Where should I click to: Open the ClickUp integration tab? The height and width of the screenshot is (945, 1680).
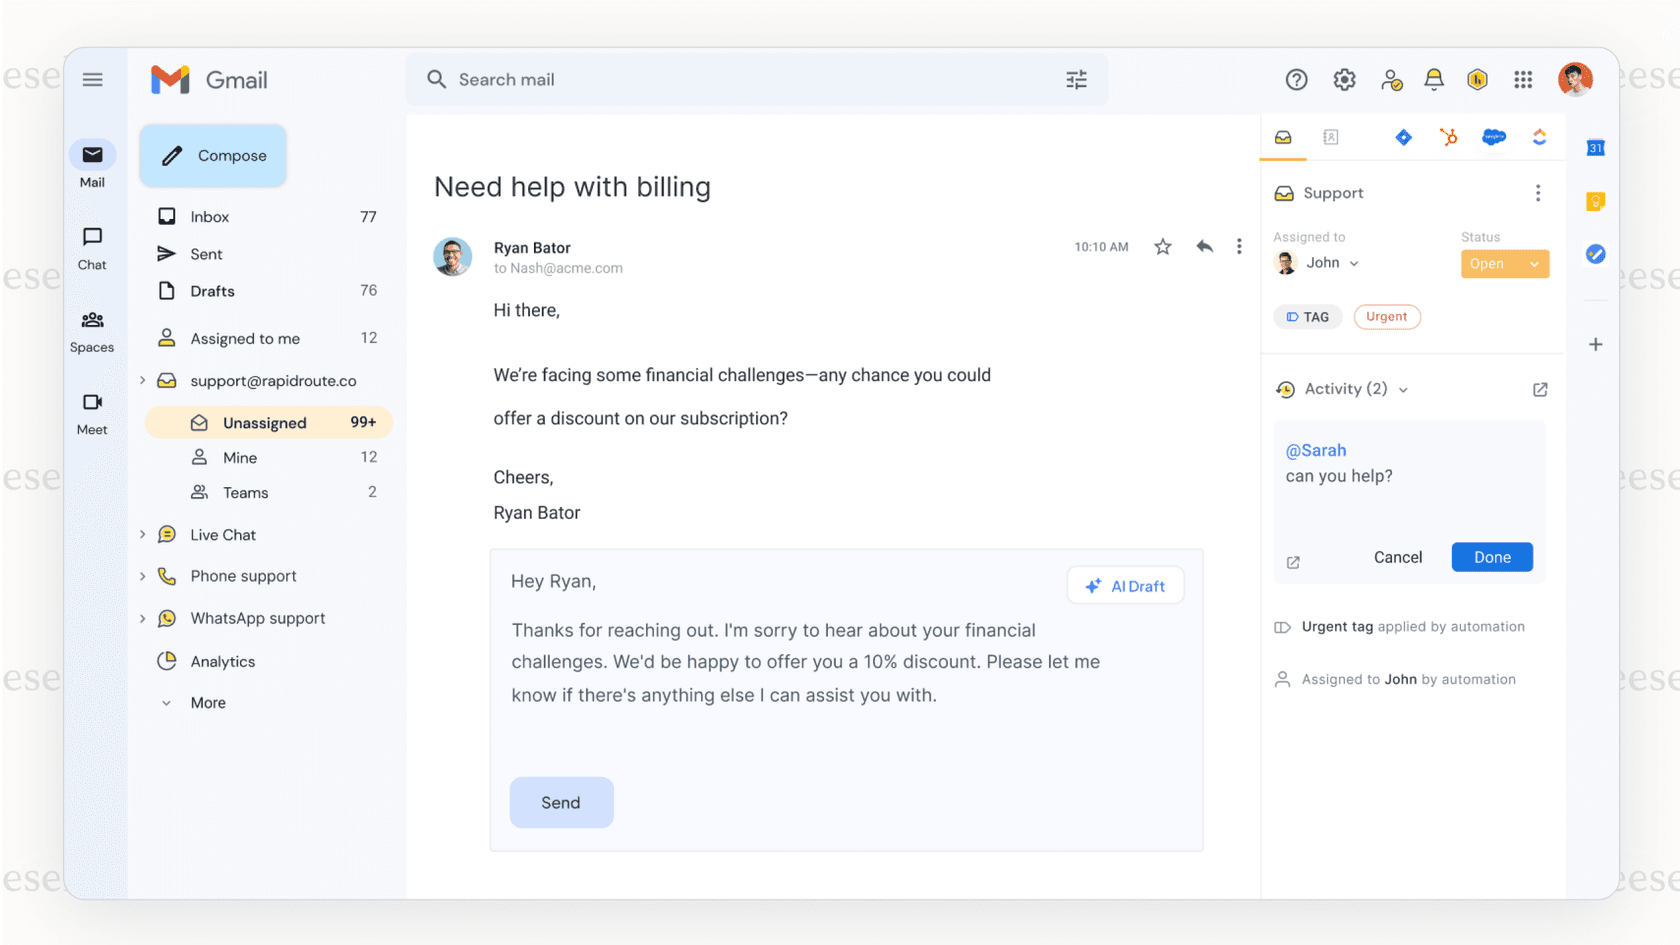[1539, 137]
